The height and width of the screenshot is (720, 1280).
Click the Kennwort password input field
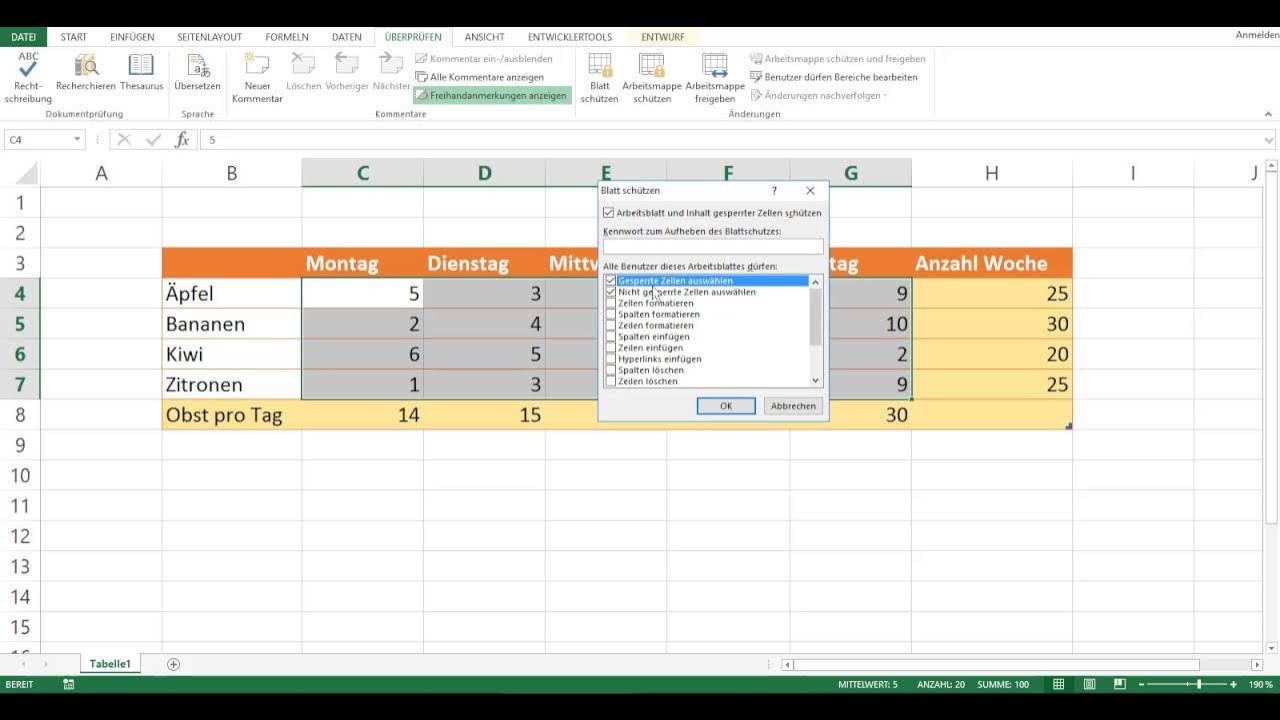point(713,246)
